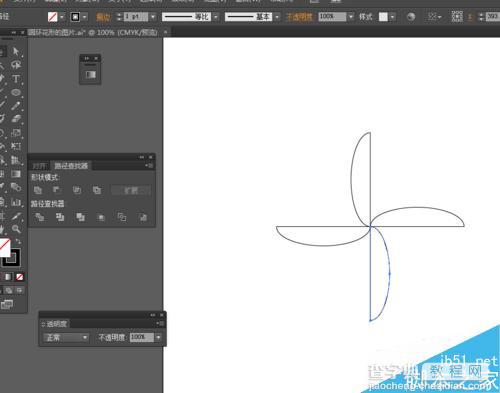The image size is (500, 393).
Task: Click the Unite shape mode icon
Action: [38, 190]
